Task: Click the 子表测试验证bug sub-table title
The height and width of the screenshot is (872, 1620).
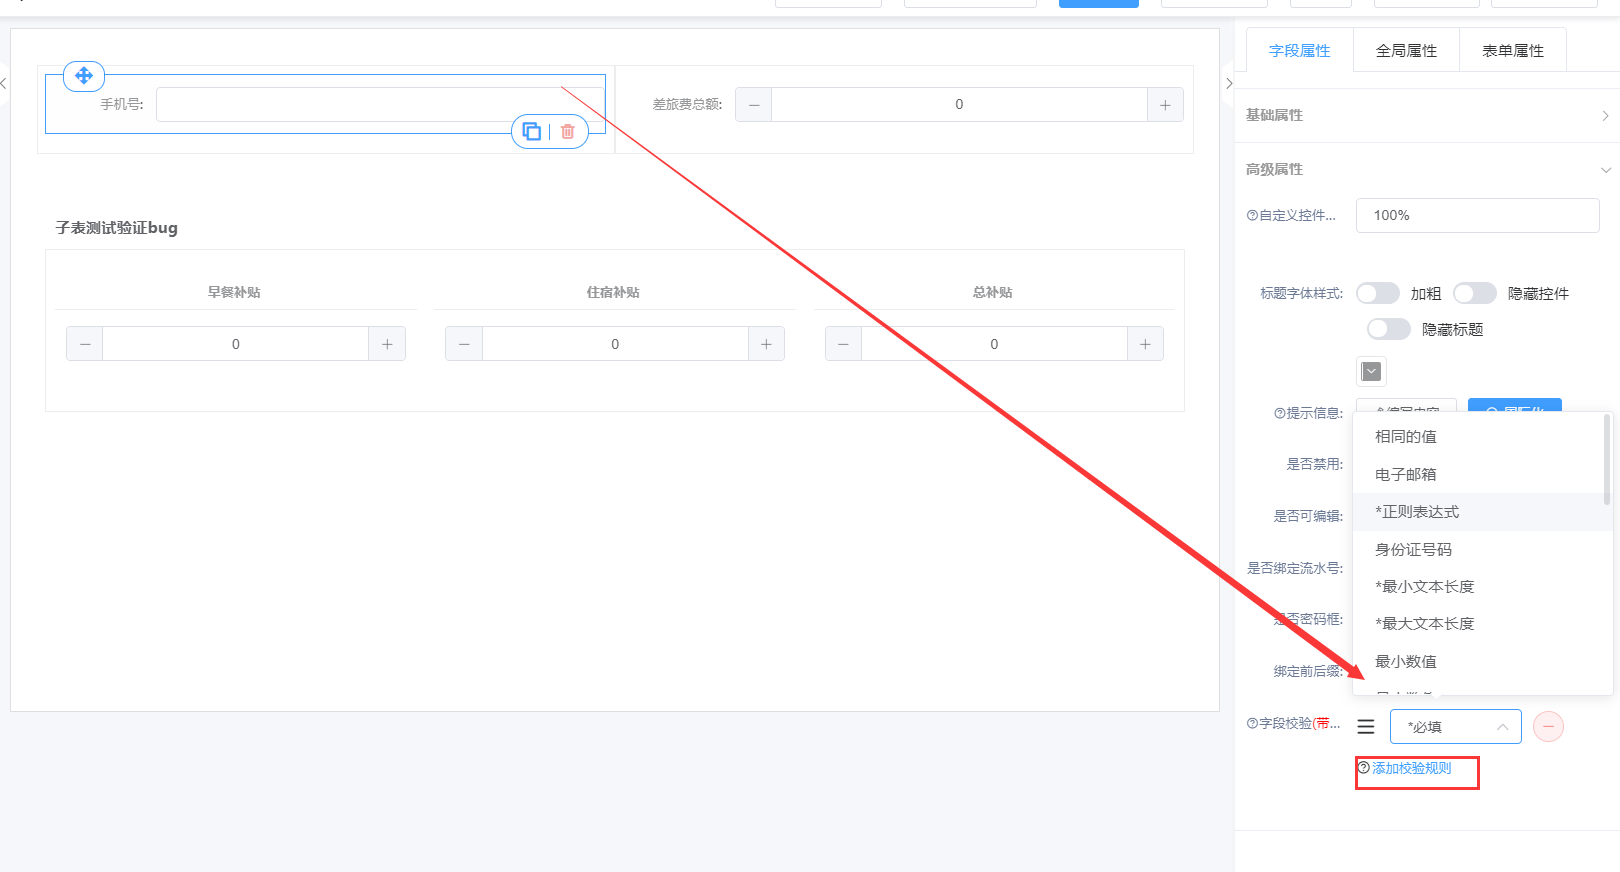Action: tap(117, 228)
